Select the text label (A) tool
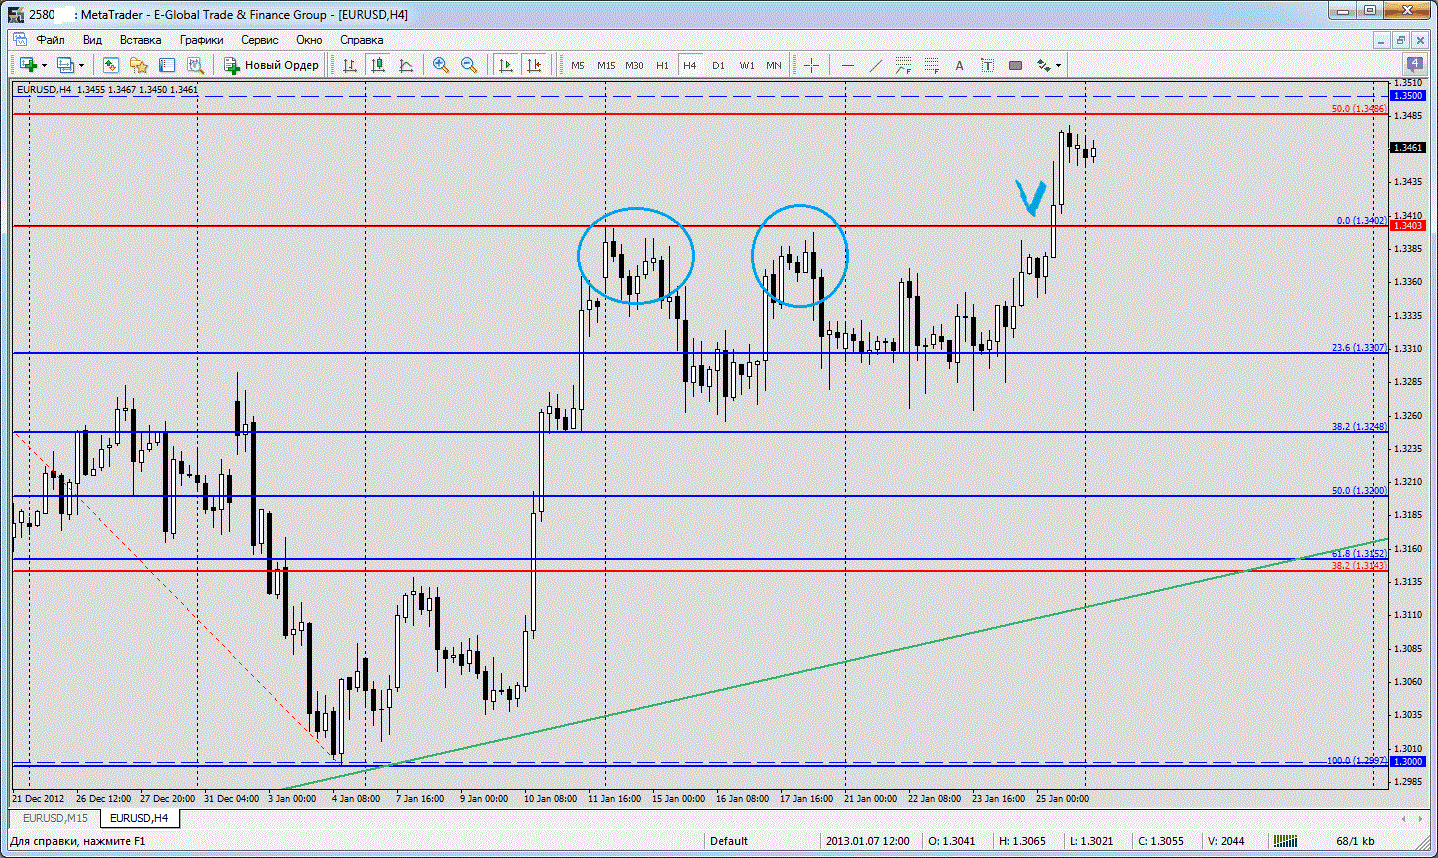Screen dimensions: 1438x858 959,65
